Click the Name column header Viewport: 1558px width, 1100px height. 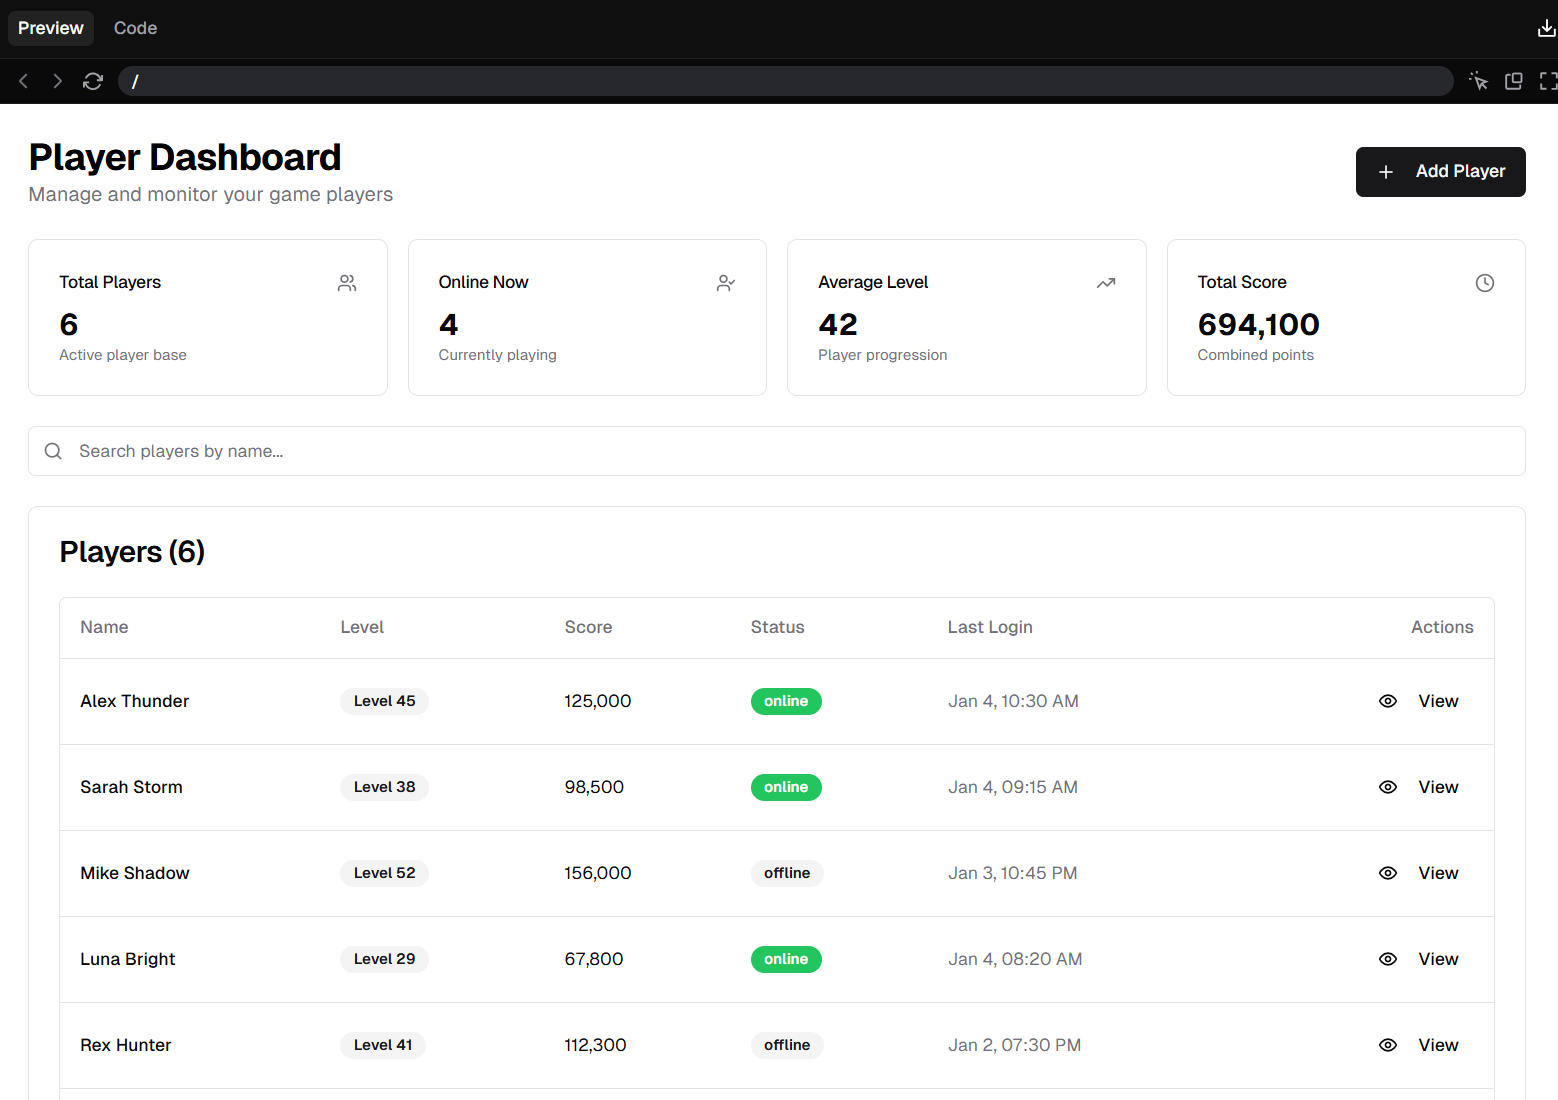104,627
